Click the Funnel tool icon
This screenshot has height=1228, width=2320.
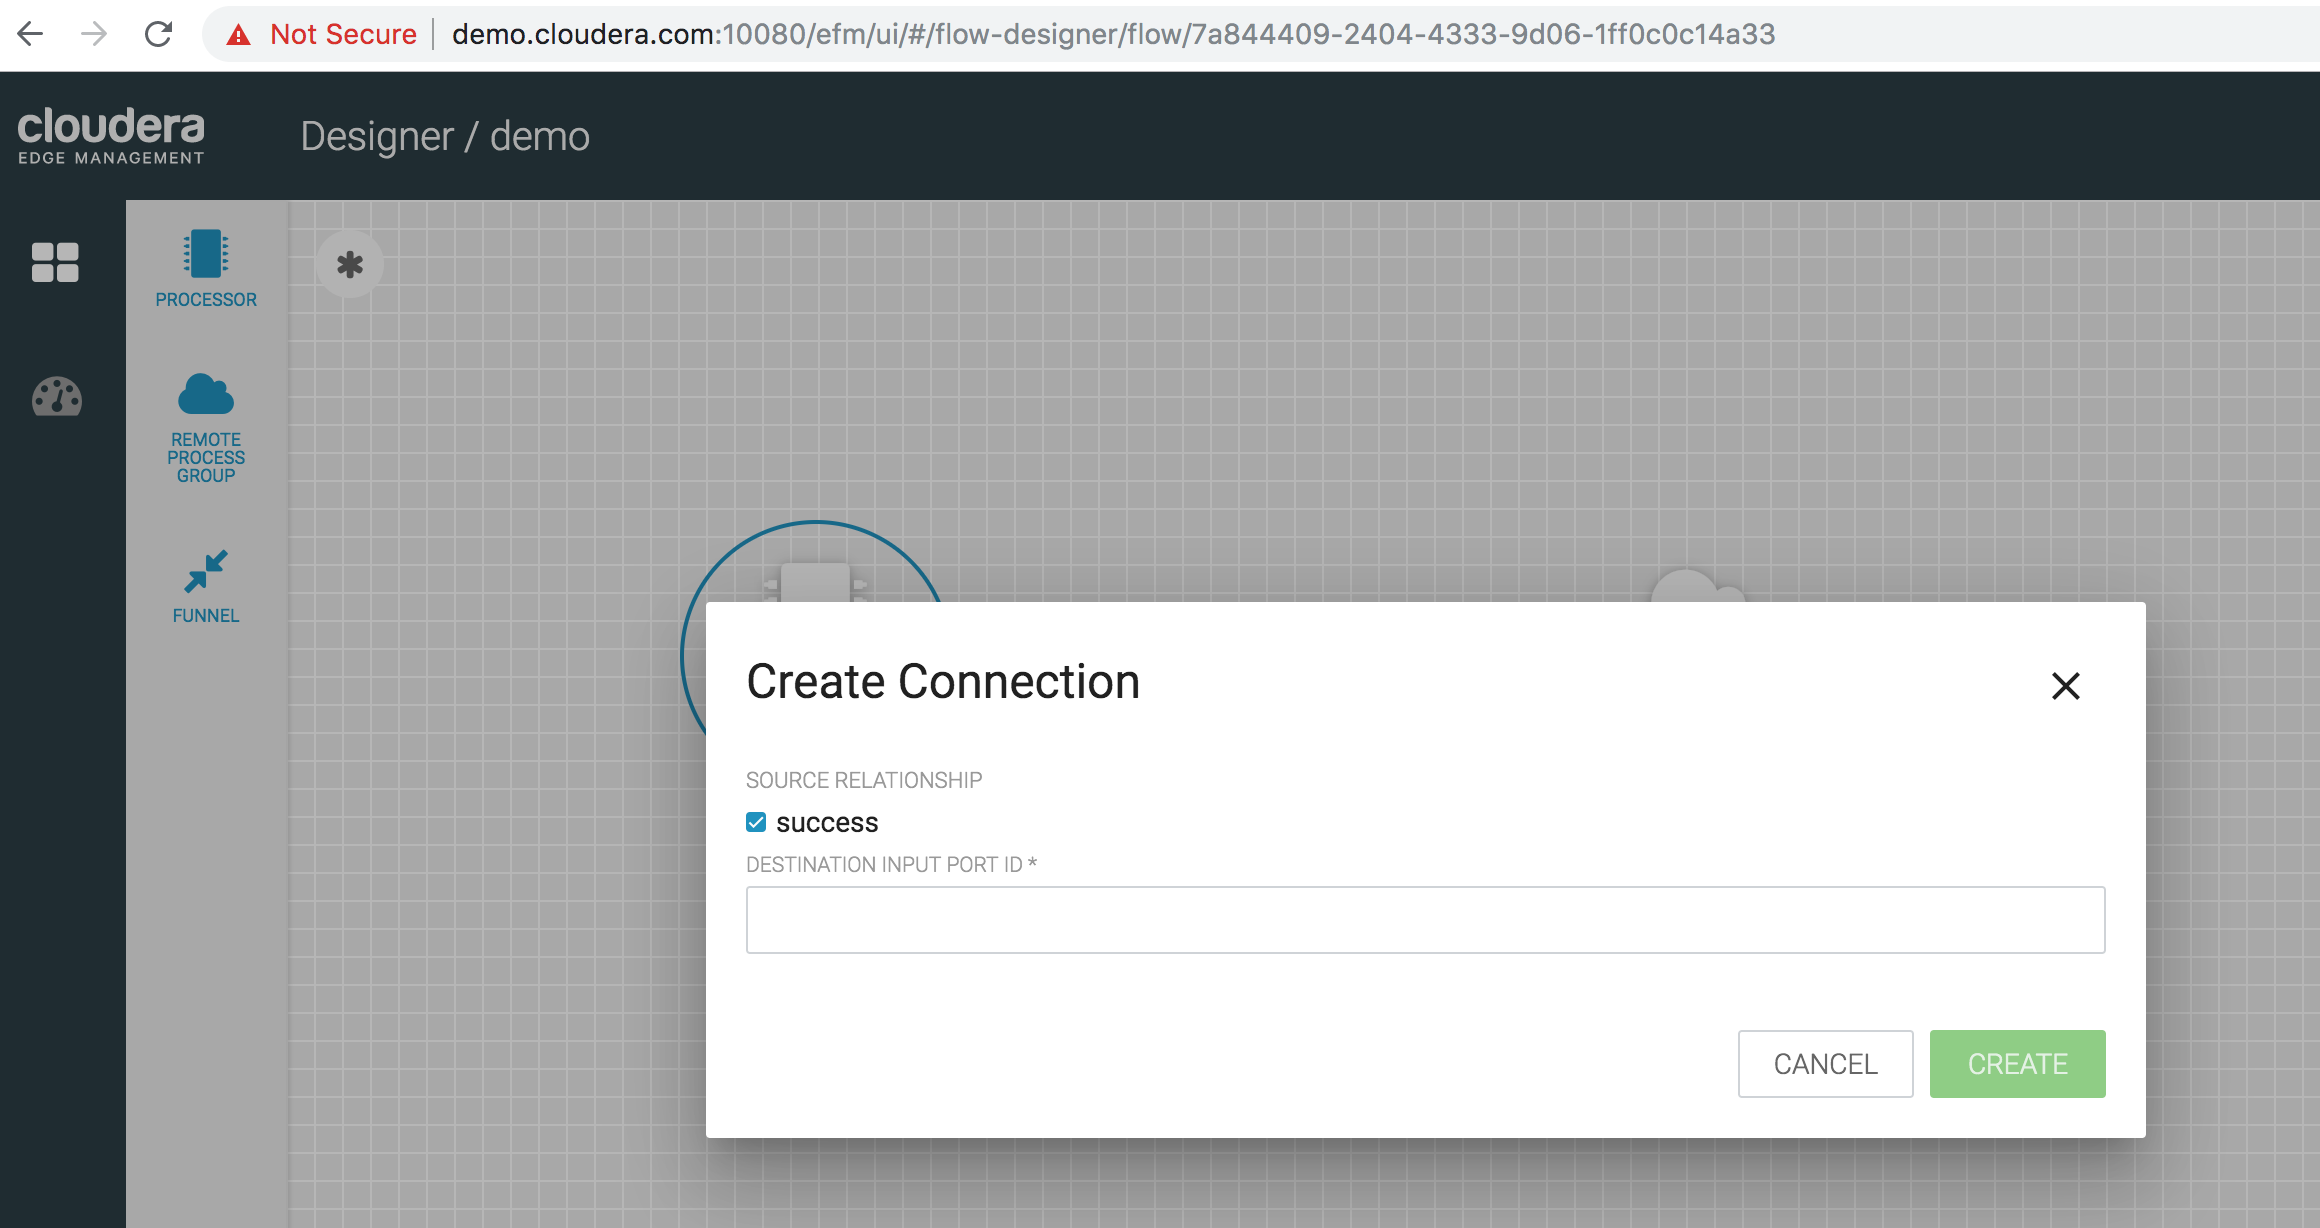pyautogui.click(x=204, y=569)
